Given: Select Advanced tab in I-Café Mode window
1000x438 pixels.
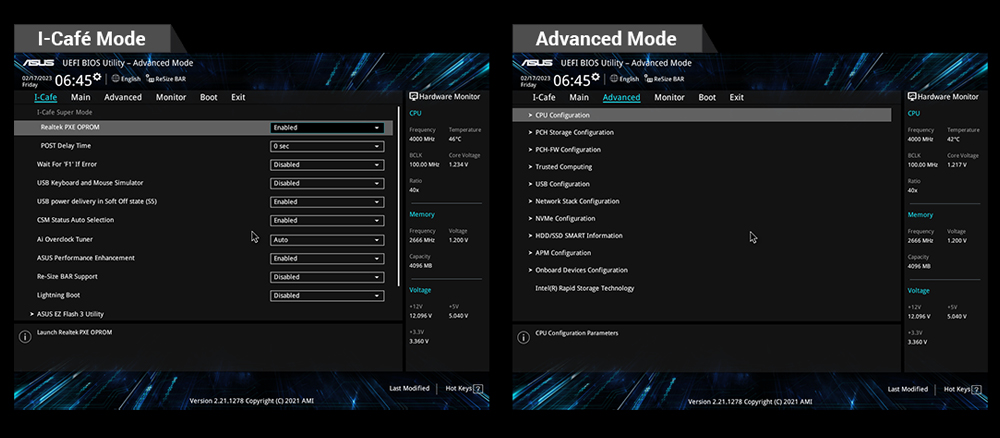Looking at the screenshot, I should [123, 98].
